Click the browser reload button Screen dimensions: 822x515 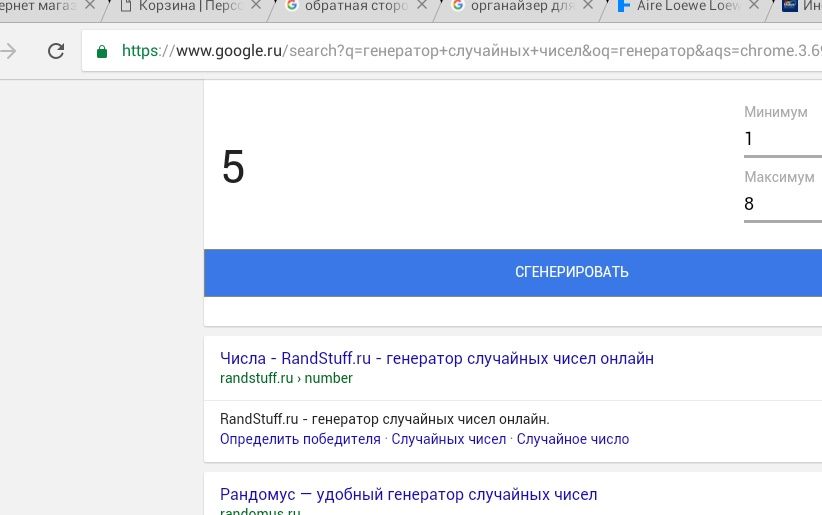(57, 50)
